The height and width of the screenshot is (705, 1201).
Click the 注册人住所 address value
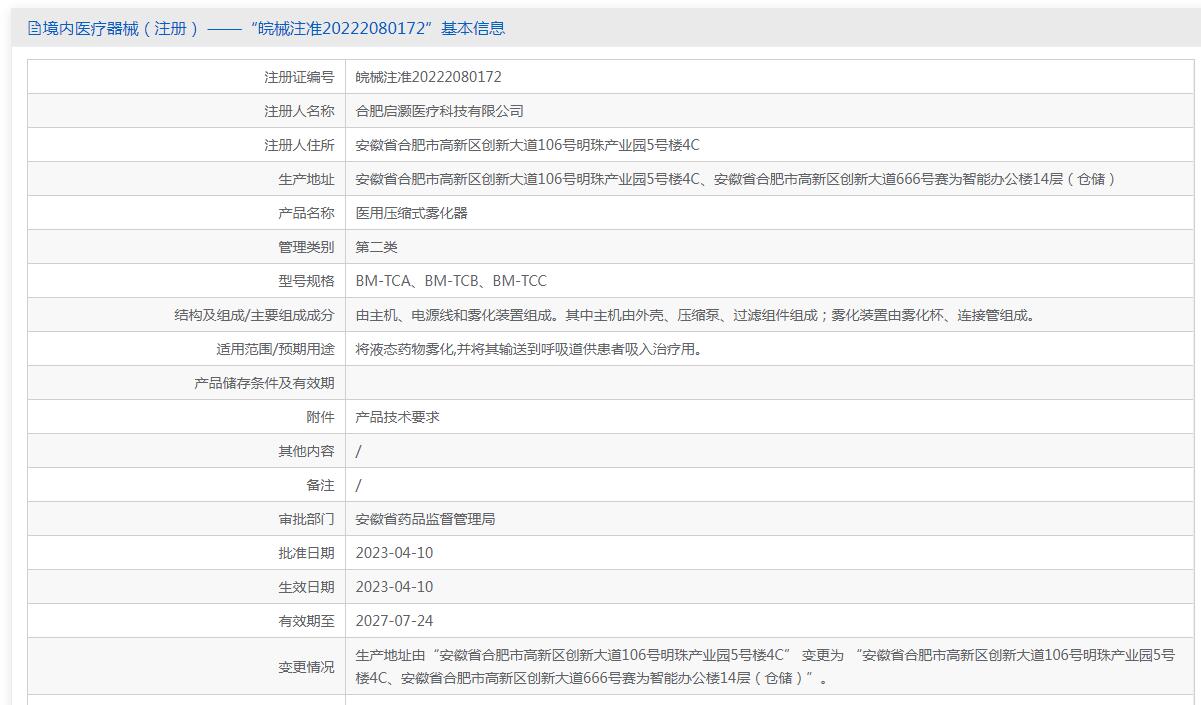pos(528,145)
